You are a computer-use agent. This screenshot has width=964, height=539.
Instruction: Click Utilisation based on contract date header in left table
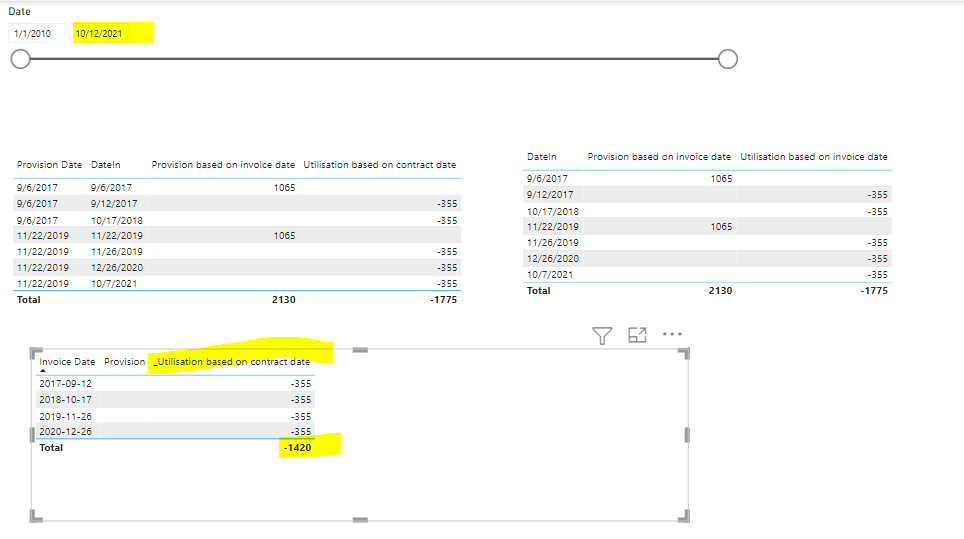coord(379,165)
